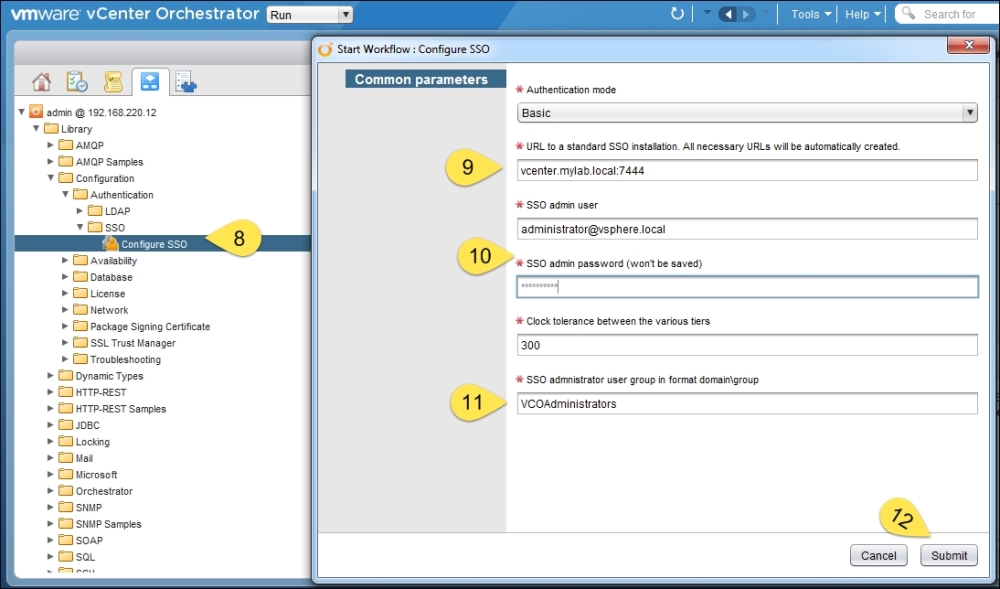Viewport: 1000px width, 589px height.
Task: Click the Clock tolerance input field
Action: coord(746,345)
